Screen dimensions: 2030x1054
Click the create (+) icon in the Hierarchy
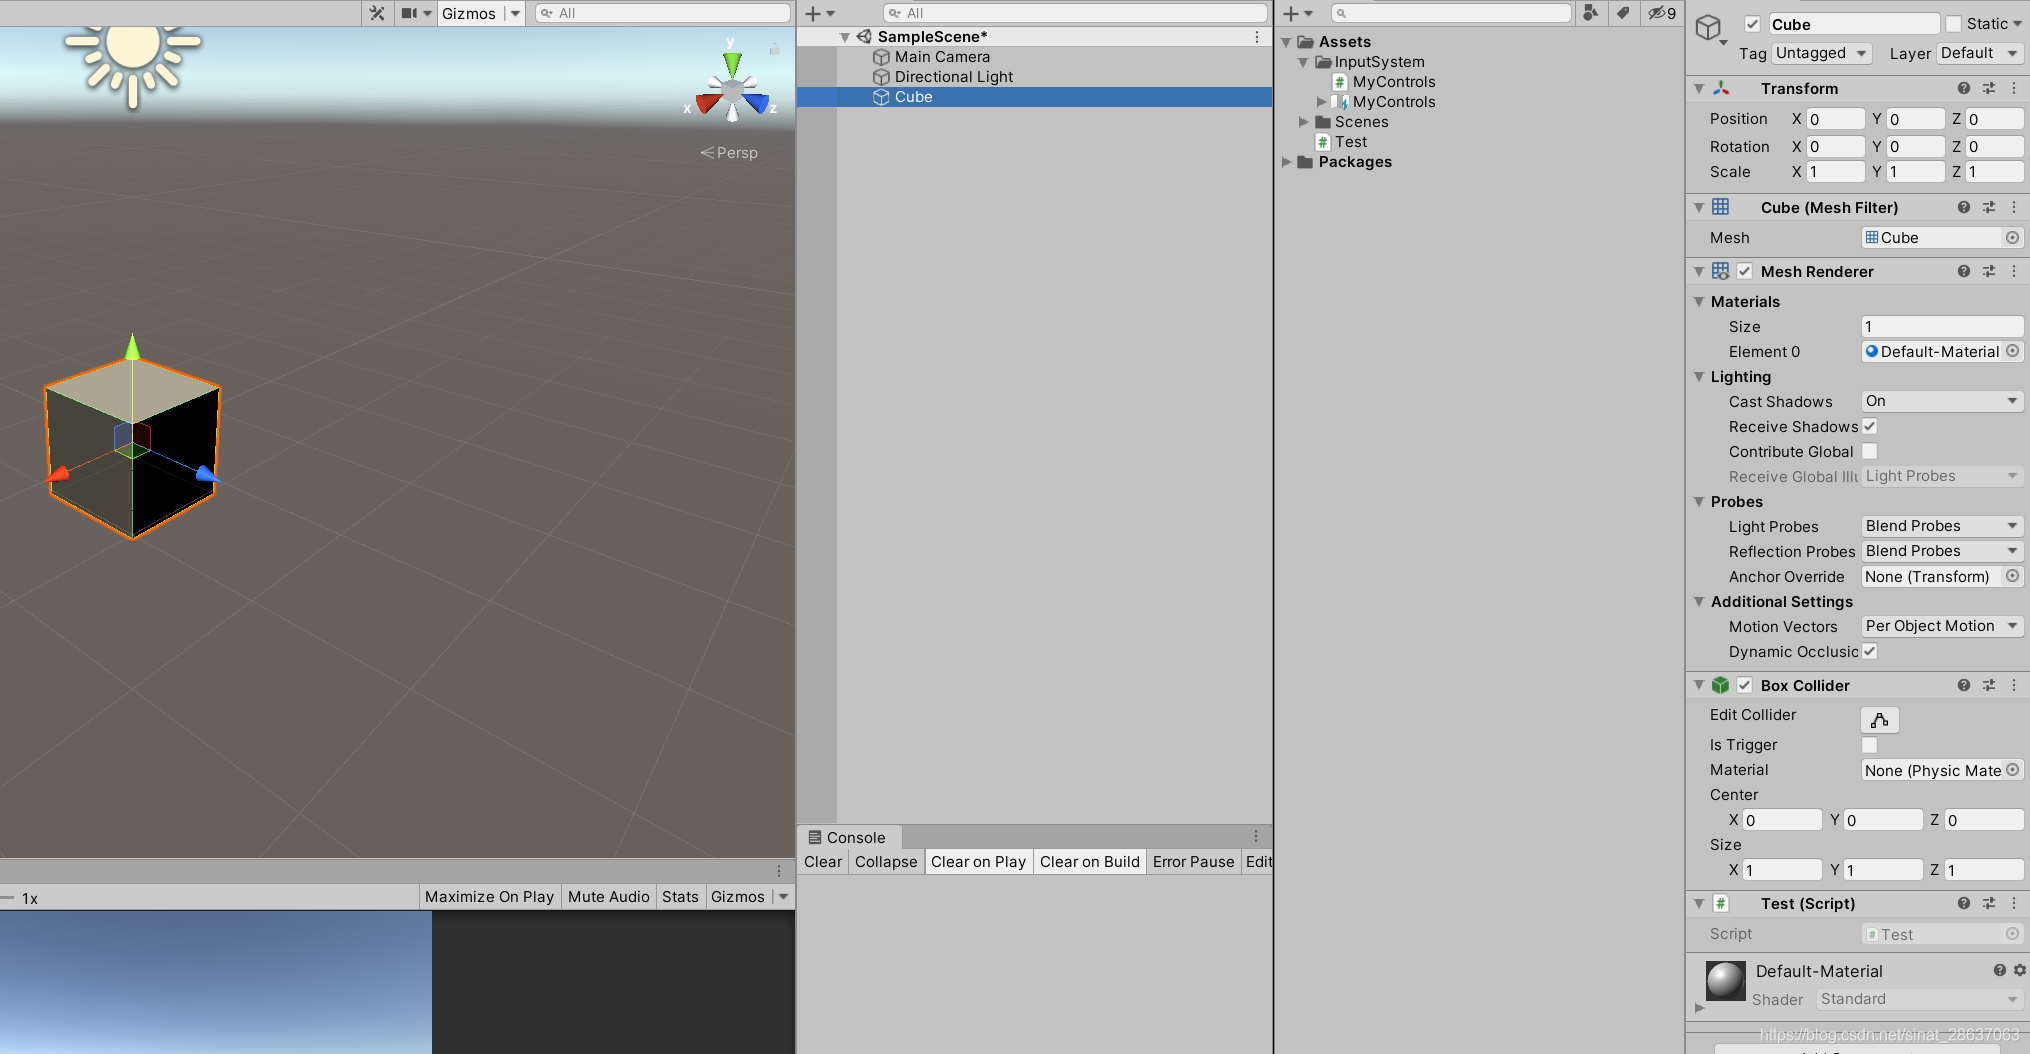(x=812, y=13)
